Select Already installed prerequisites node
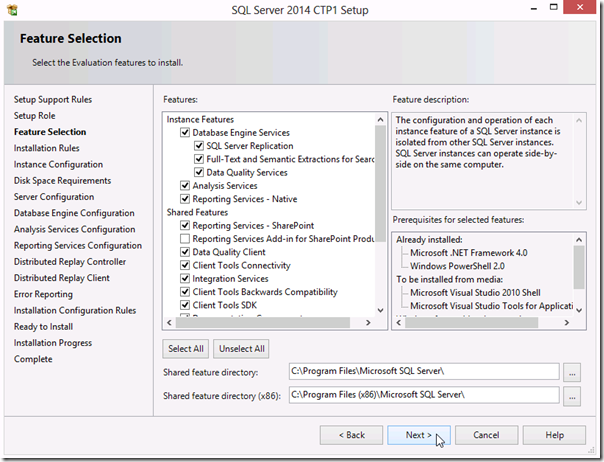Image resolution: width=604 pixels, height=462 pixels. (x=429, y=240)
